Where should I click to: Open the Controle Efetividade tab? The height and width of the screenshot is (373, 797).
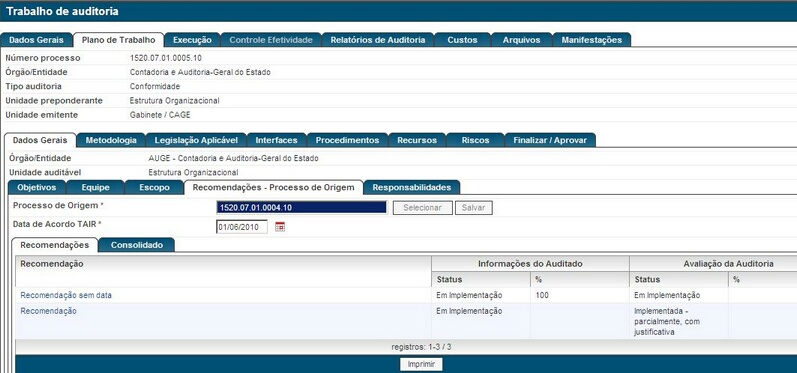pos(271,40)
